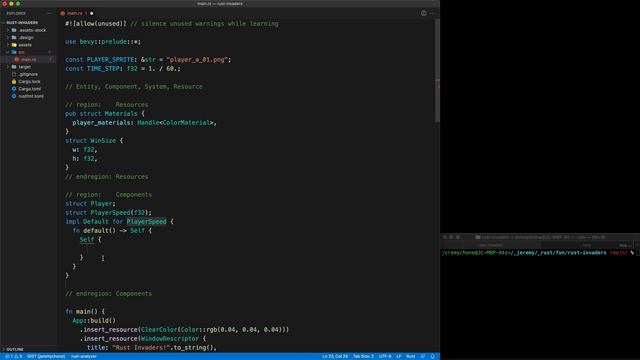
Task: Click the Cargo.lock lock icon
Action: point(14,82)
